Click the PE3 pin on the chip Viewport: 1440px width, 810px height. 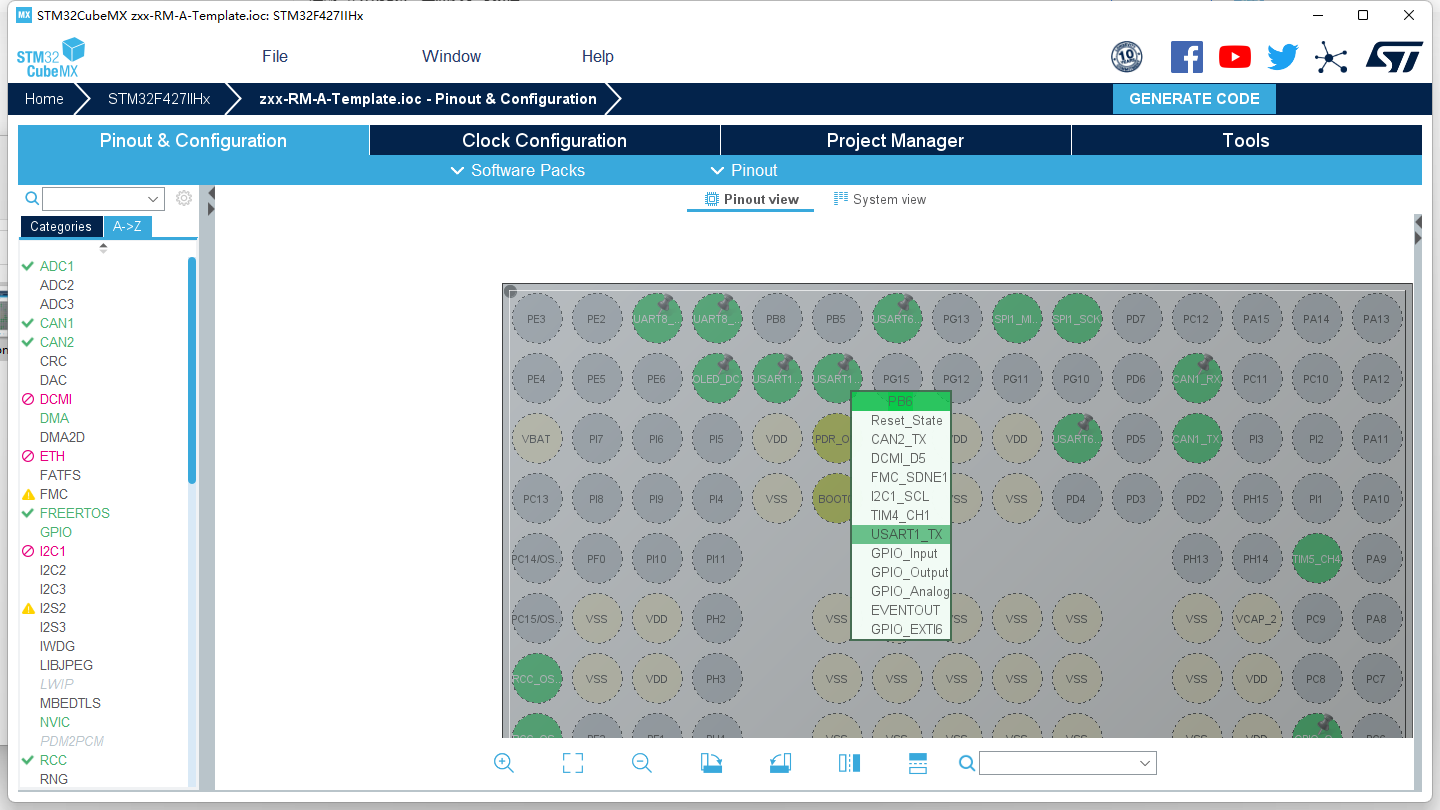(536, 319)
